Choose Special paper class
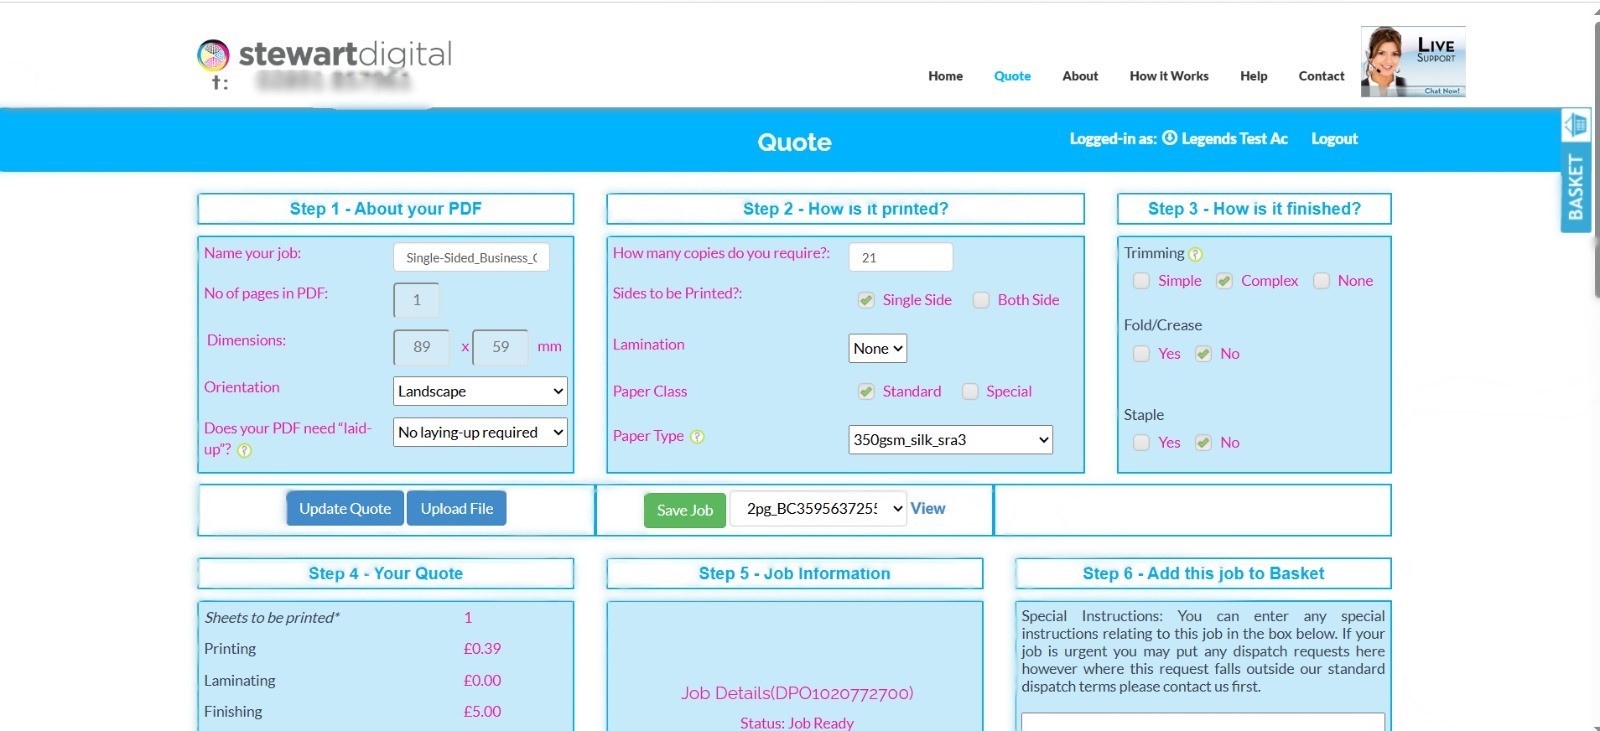This screenshot has height=731, width=1600. [970, 392]
